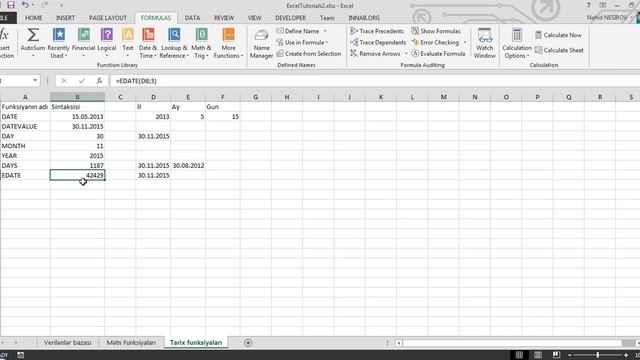Open AutoSum function
Screen dimensions: 640x360
(x=33, y=43)
